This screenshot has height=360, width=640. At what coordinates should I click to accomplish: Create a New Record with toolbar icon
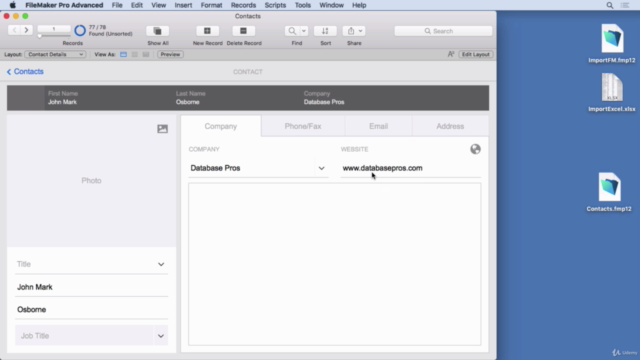(x=207, y=31)
